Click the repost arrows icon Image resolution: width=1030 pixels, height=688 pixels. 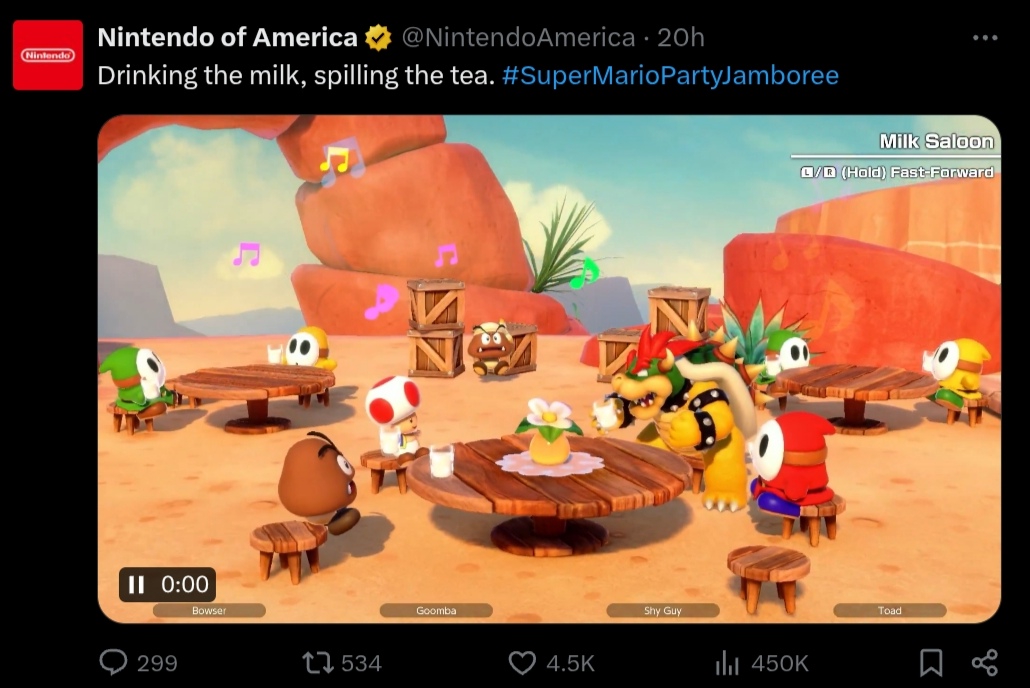click(x=318, y=662)
